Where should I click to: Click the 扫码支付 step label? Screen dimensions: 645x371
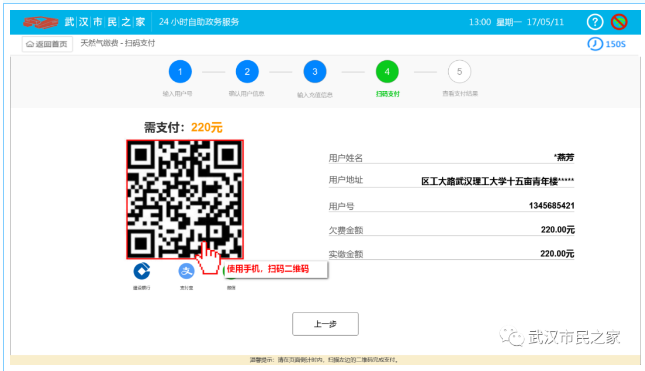(x=387, y=94)
